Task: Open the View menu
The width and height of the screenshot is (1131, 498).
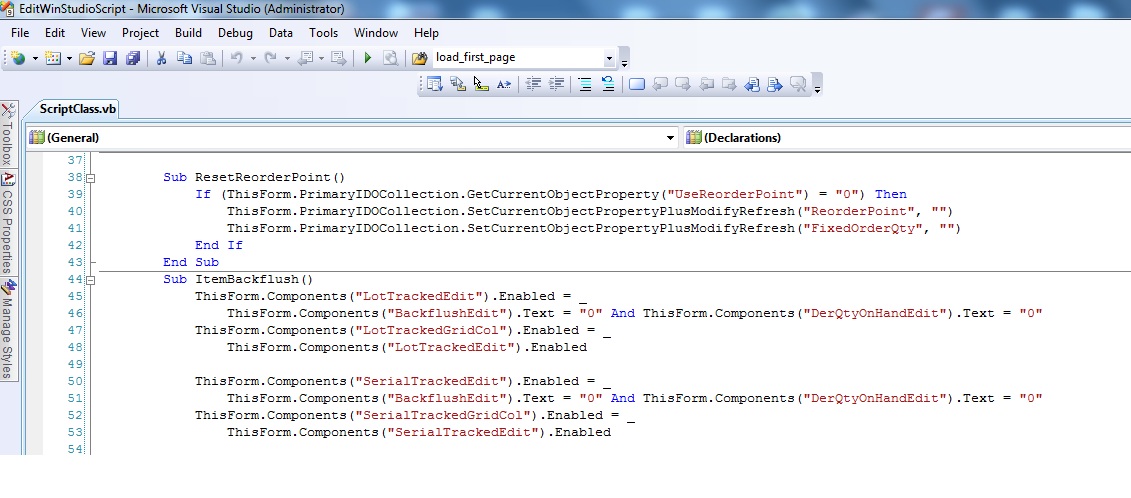Action: 93,32
